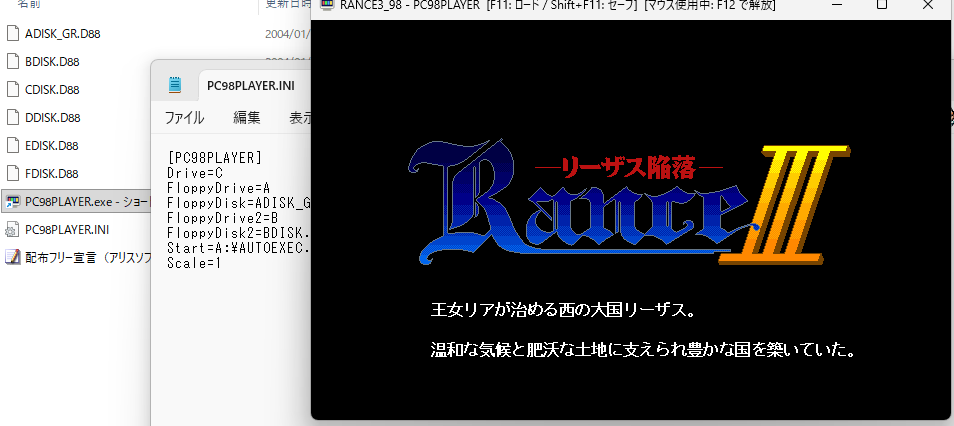Screen dimensions: 954x426
Task: Click 温和な気候と肥沃な土地 game text line
Action: (644, 350)
